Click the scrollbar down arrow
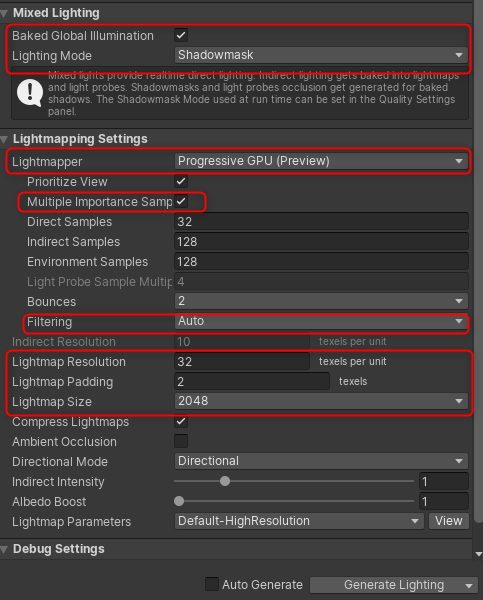The width and height of the screenshot is (483, 600). [x=478, y=554]
